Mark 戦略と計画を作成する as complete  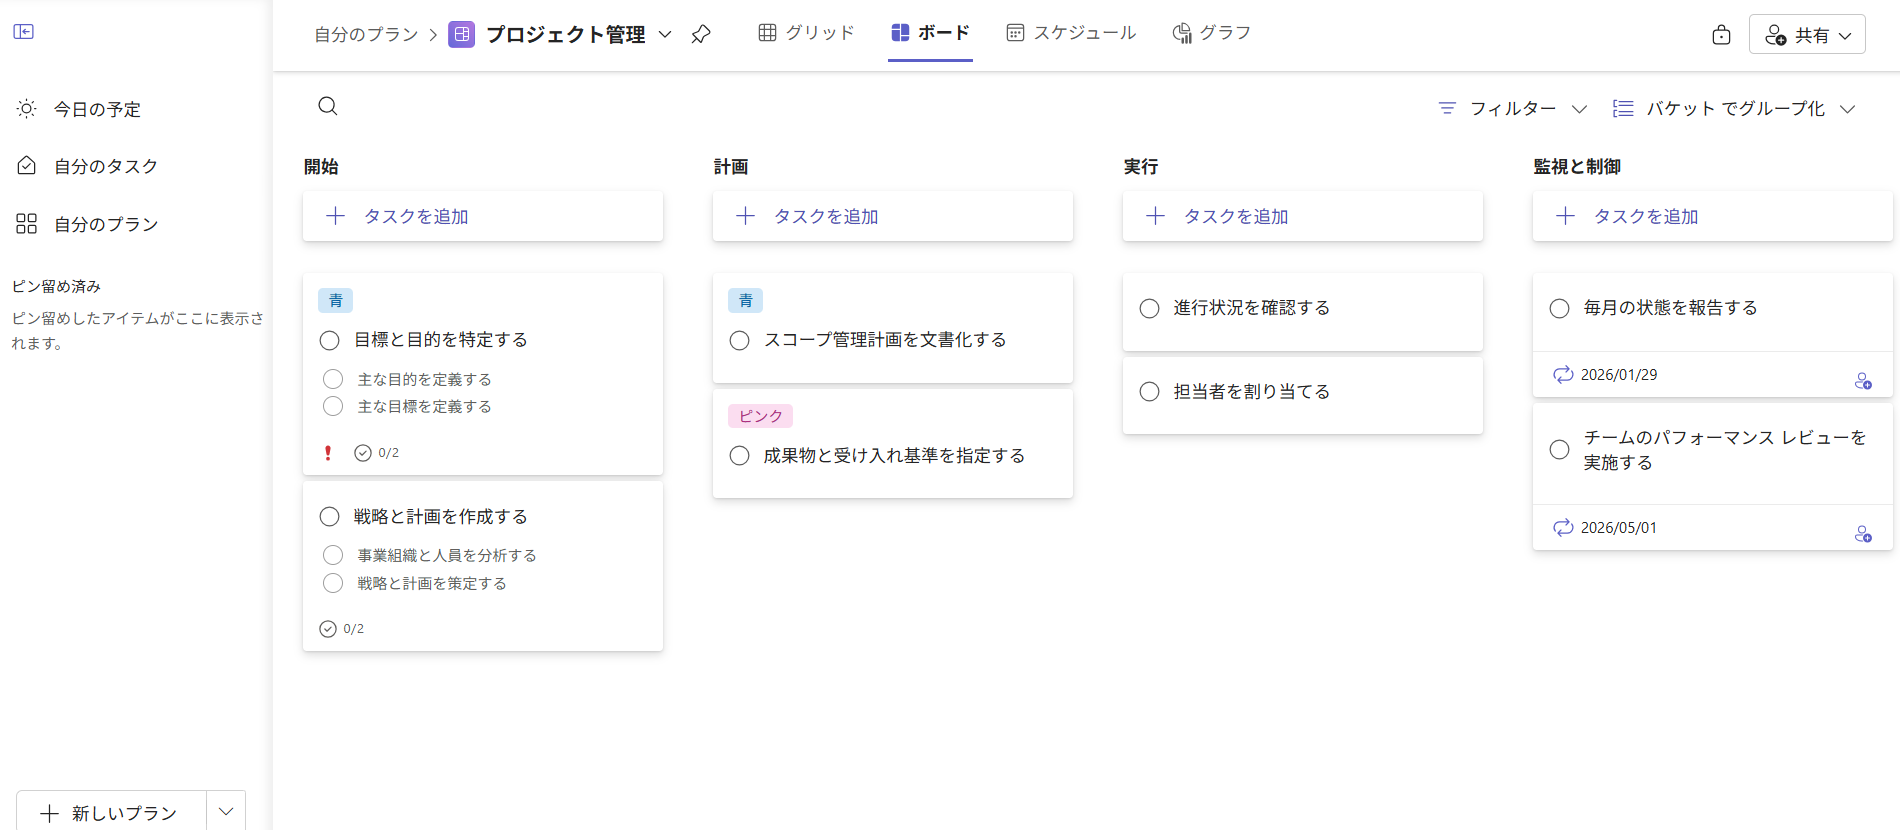330,517
